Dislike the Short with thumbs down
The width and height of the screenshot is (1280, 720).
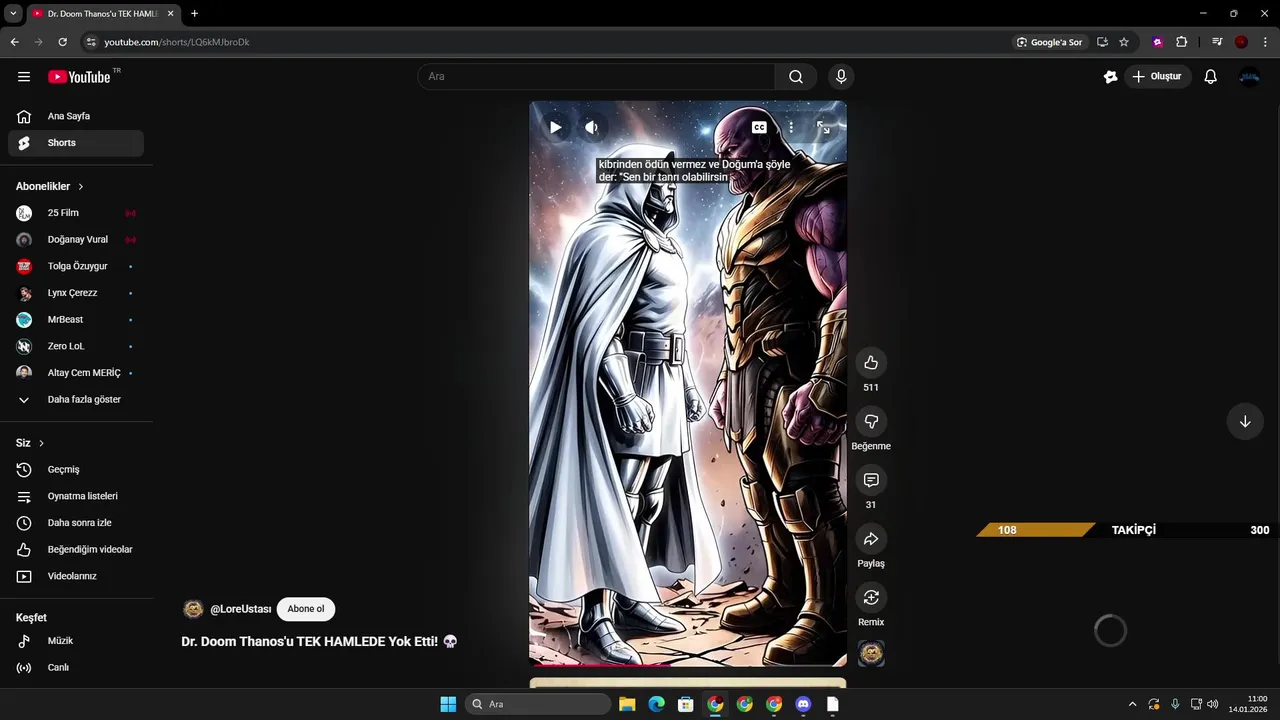pos(871,422)
